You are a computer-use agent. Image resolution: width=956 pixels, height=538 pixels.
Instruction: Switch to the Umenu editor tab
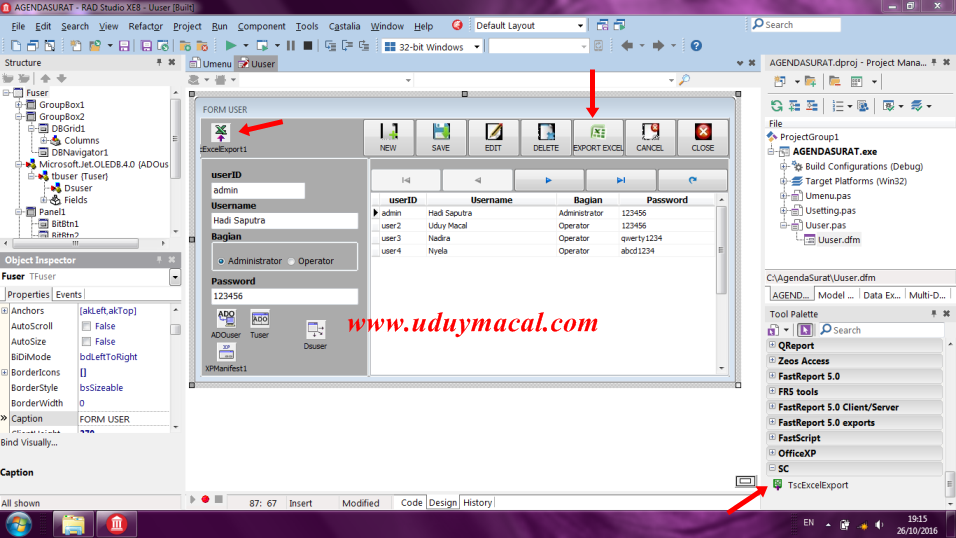point(211,63)
